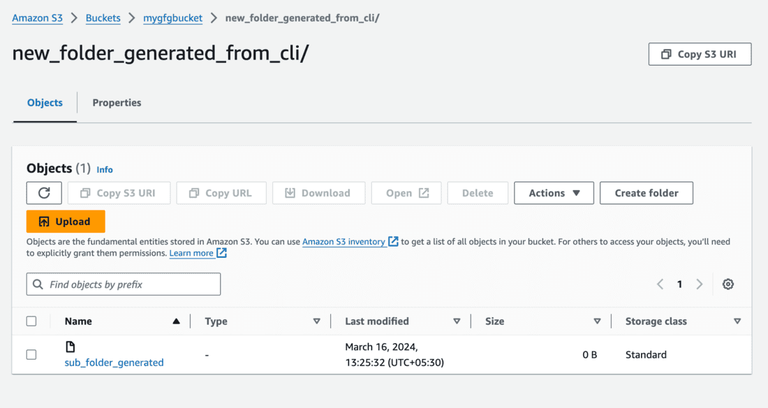The height and width of the screenshot is (408, 768).
Task: Sort by the Storage class column arrow
Action: click(x=737, y=321)
